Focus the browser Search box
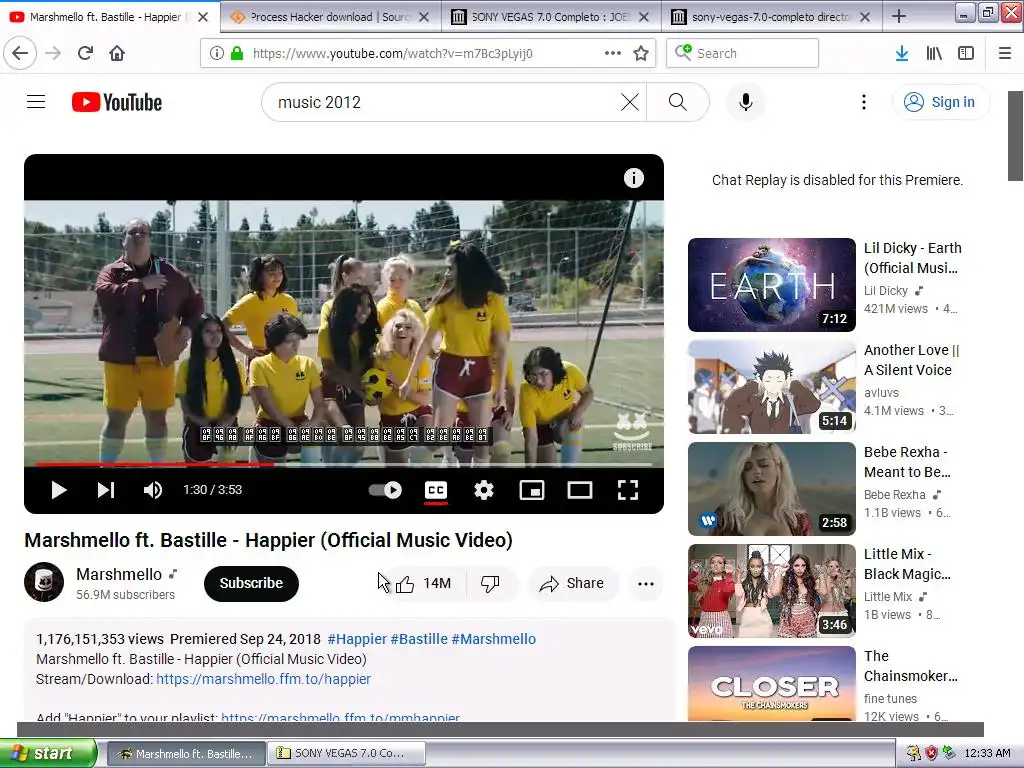Image resolution: width=1024 pixels, height=768 pixels. coord(743,53)
